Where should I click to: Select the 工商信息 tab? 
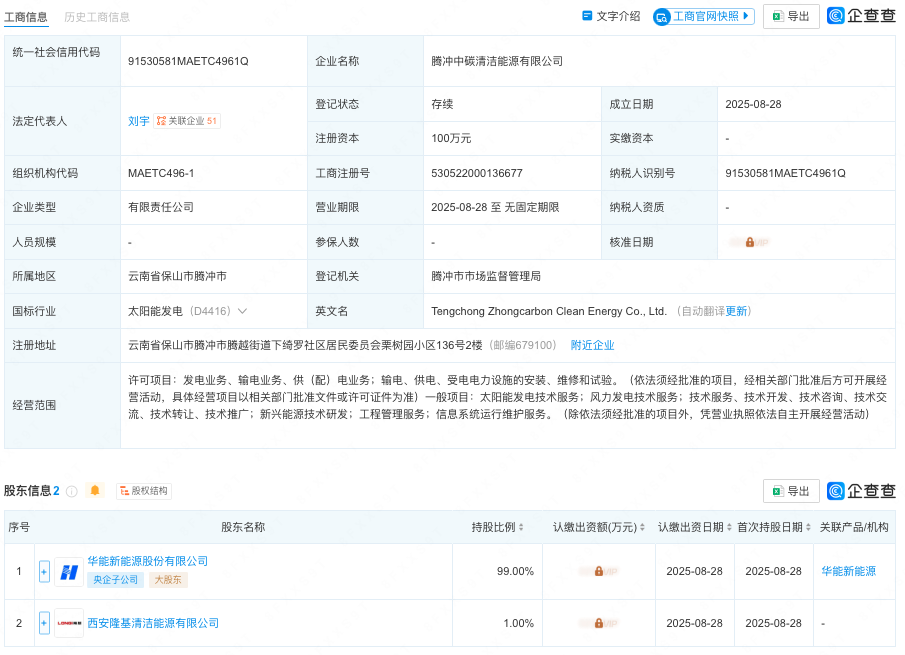click(29, 17)
